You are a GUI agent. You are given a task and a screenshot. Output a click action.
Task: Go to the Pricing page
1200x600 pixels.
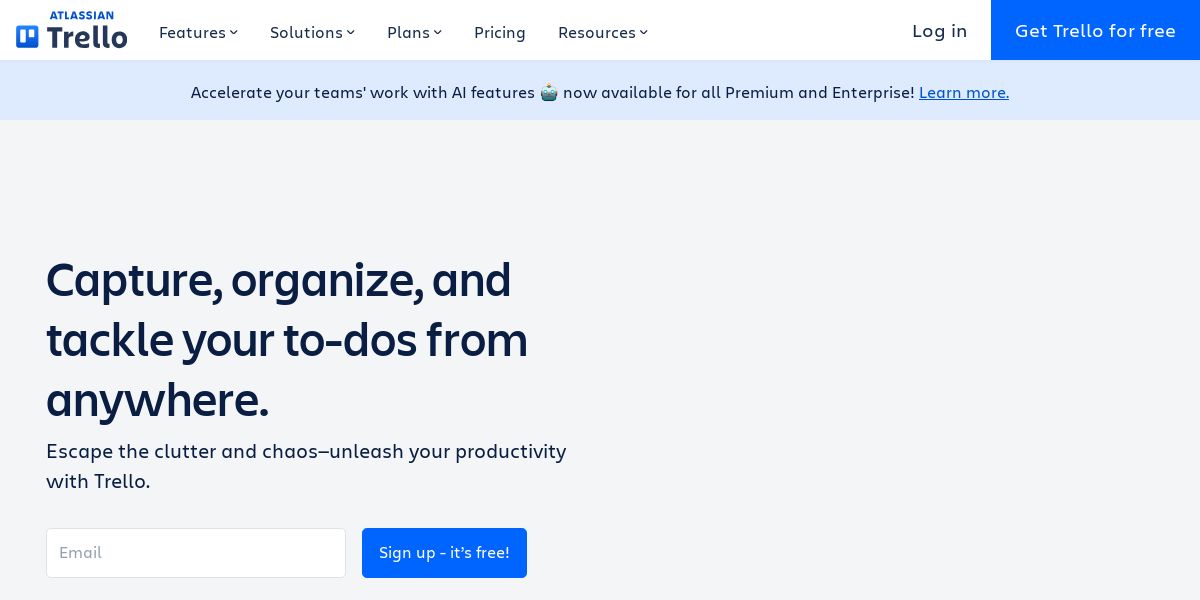tap(500, 33)
